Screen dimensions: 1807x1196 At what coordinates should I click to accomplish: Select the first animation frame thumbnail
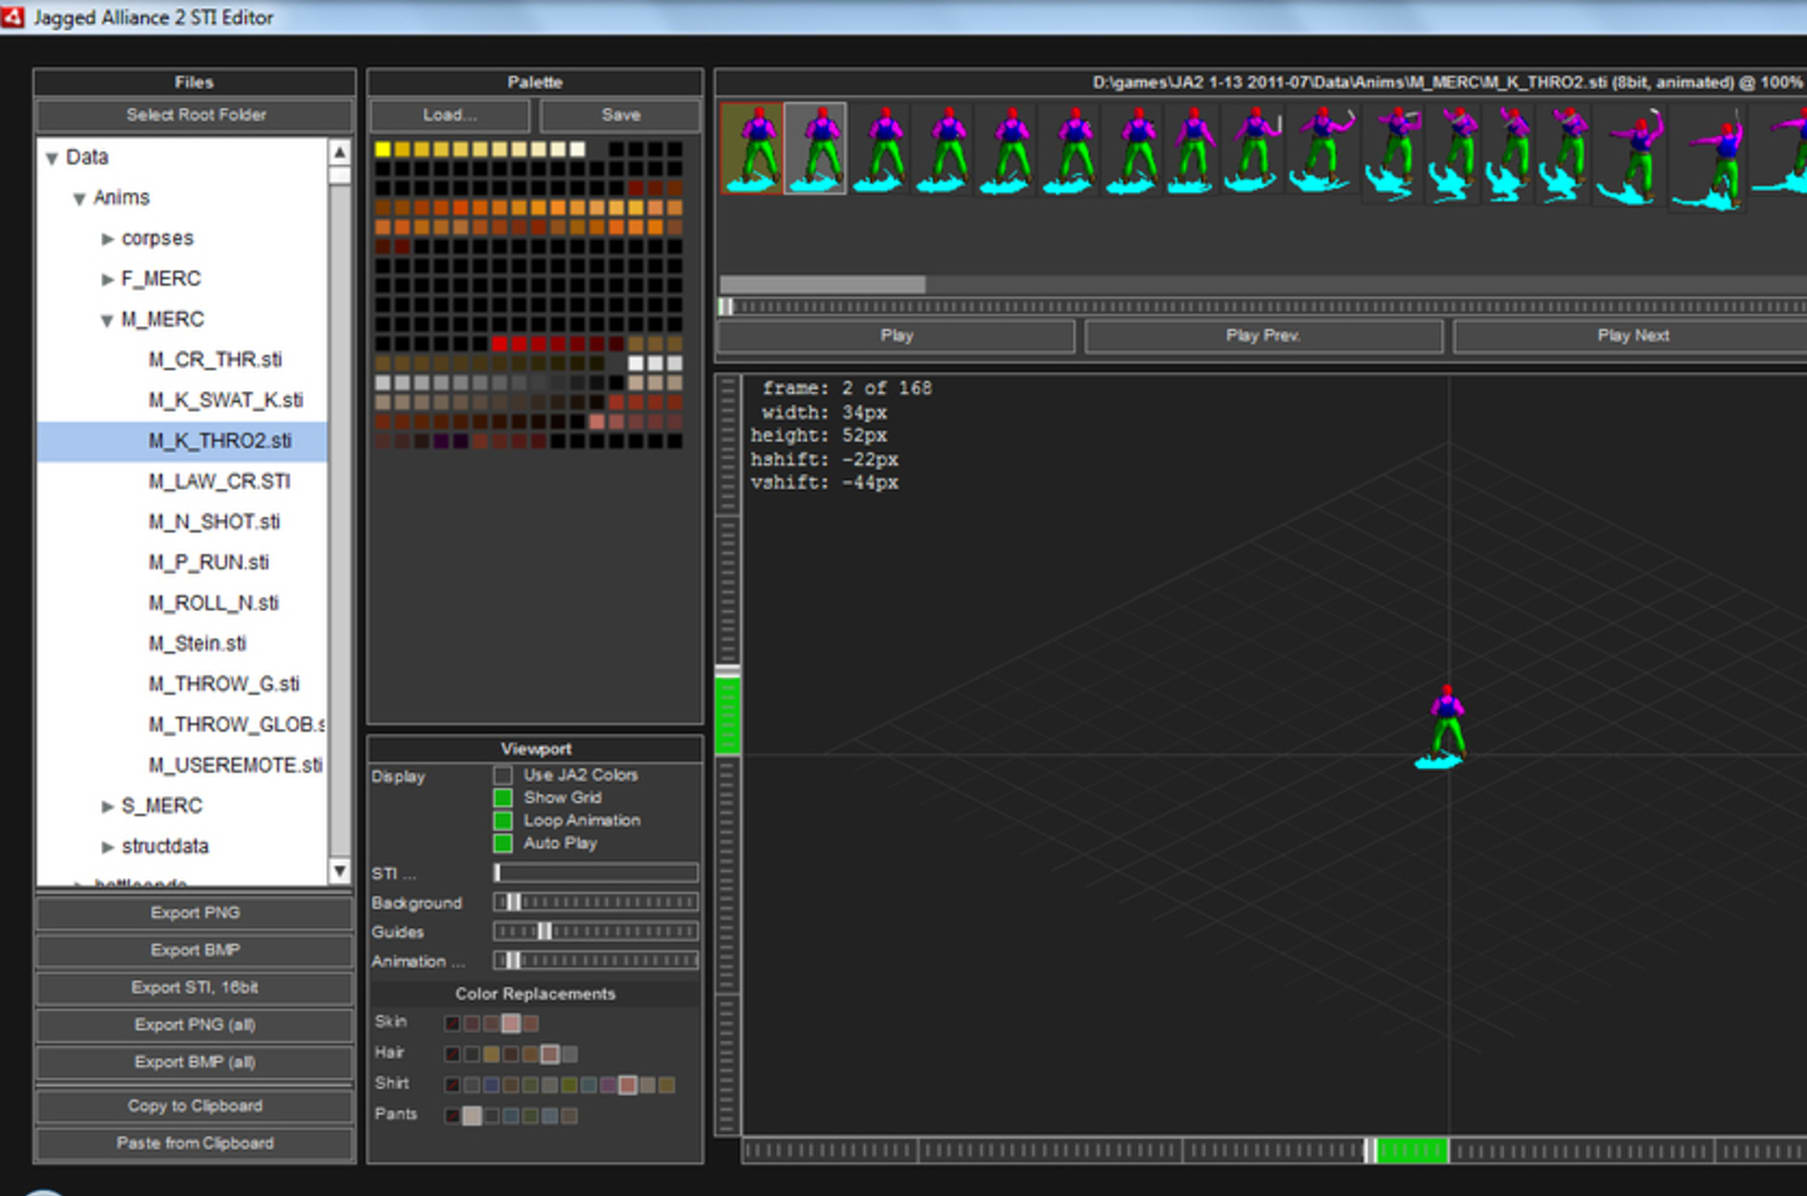751,148
